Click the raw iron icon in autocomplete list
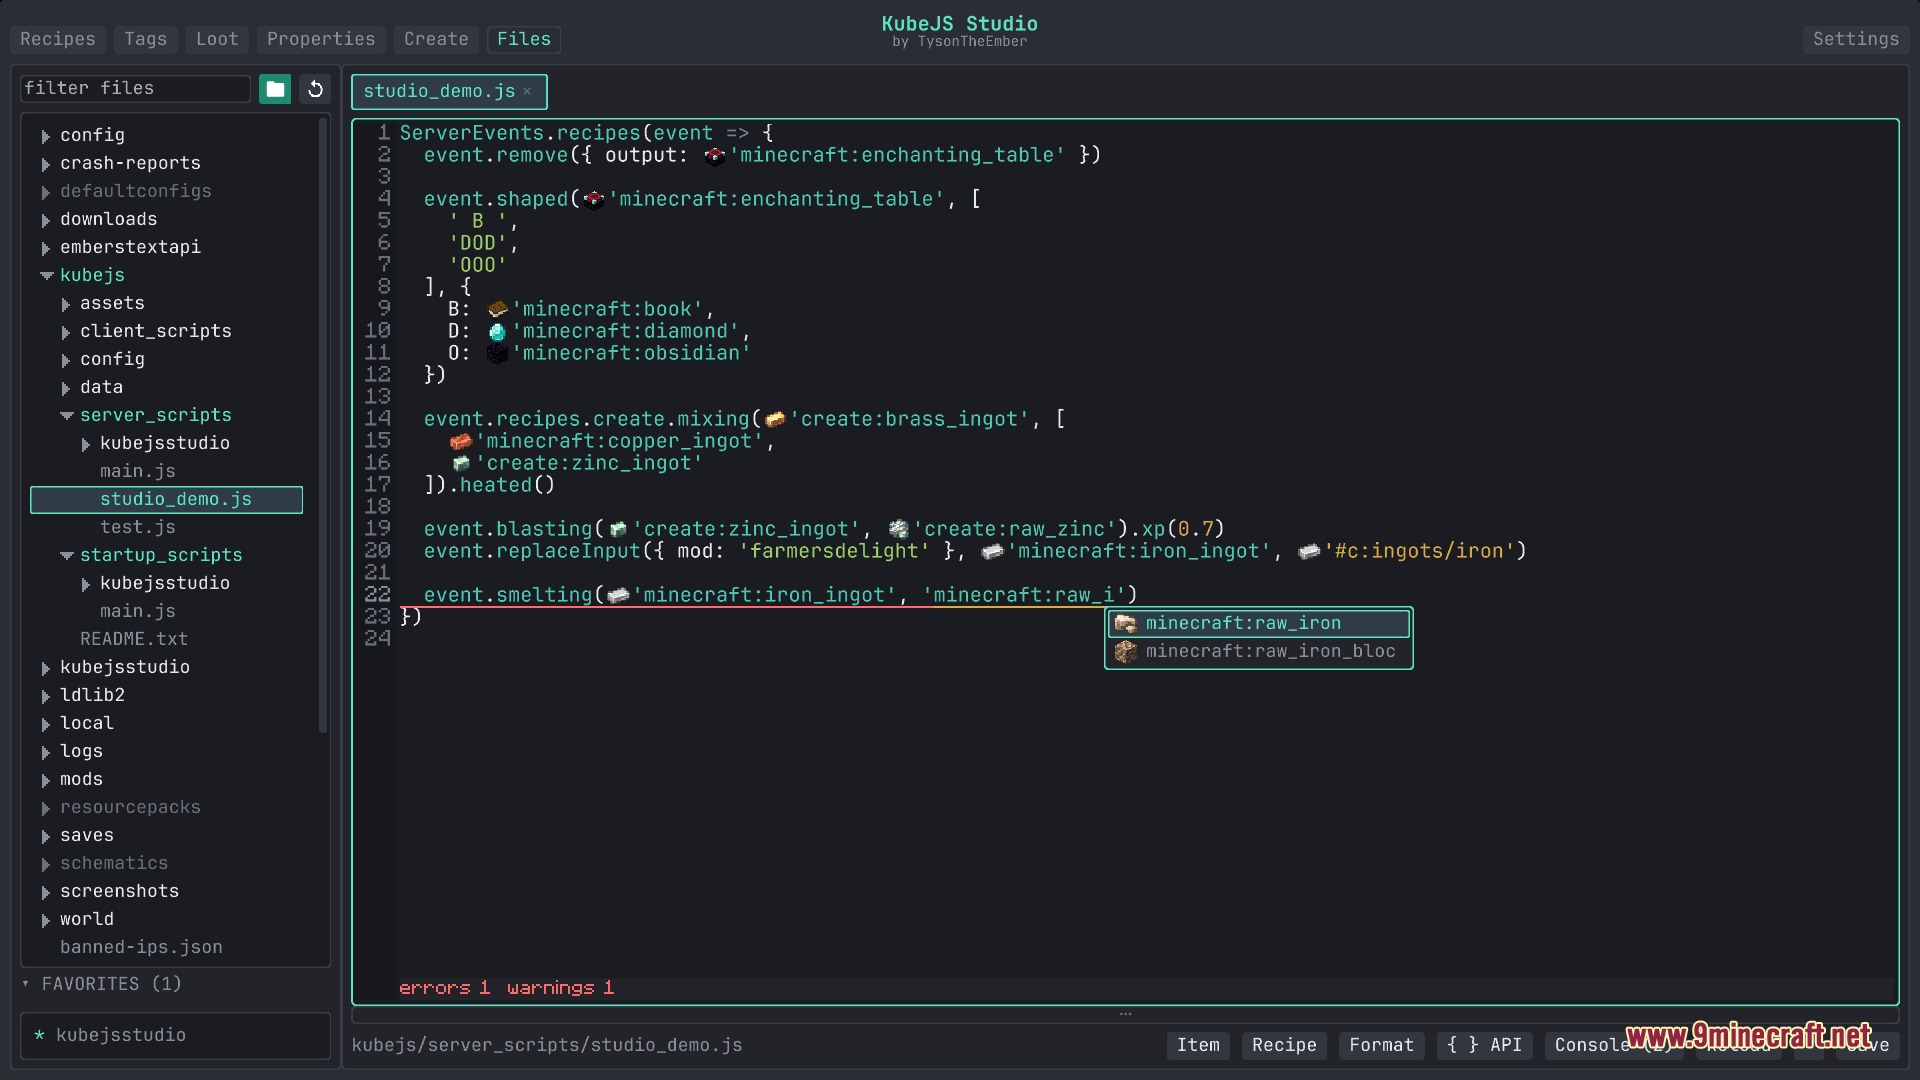The image size is (1920, 1080). pyautogui.click(x=1126, y=624)
